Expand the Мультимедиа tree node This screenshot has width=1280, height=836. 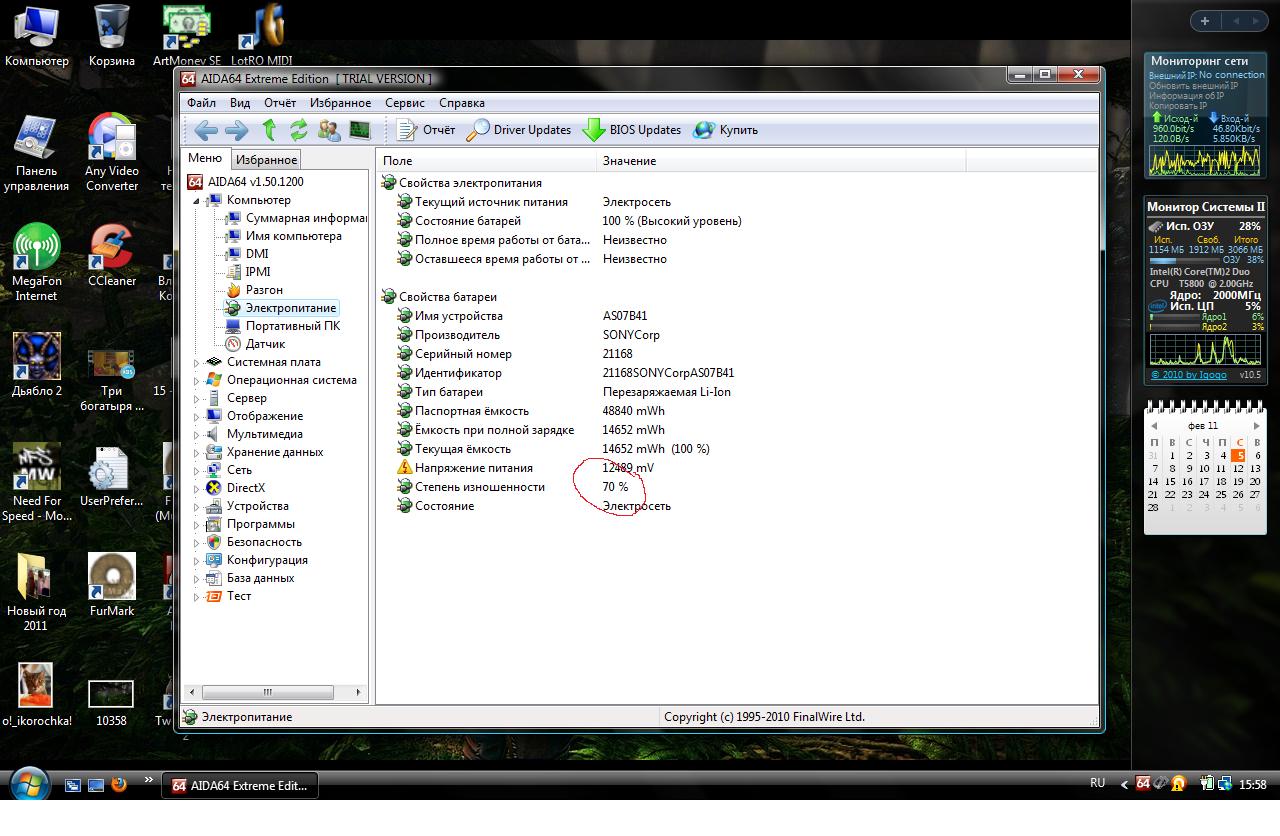197,434
